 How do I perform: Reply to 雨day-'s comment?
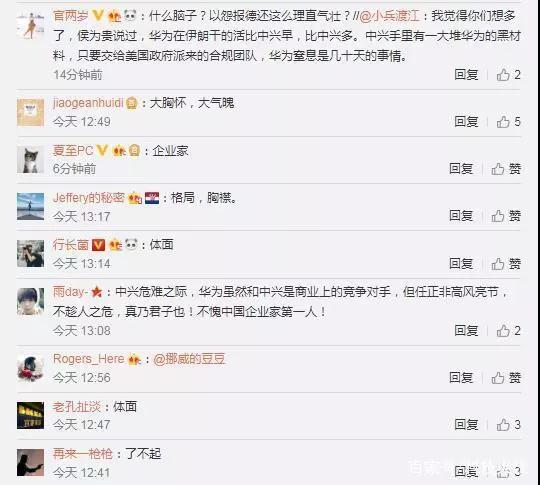[x=466, y=331]
